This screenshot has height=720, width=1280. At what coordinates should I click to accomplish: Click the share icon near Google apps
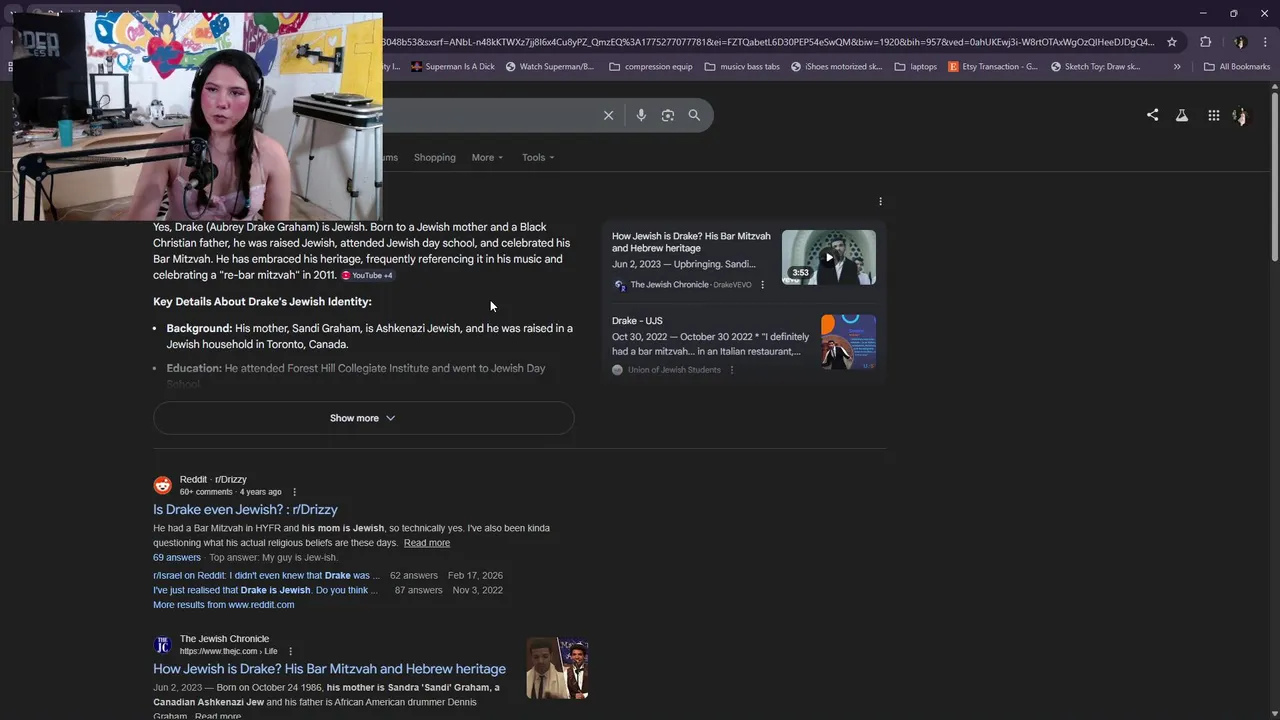pyautogui.click(x=1152, y=115)
